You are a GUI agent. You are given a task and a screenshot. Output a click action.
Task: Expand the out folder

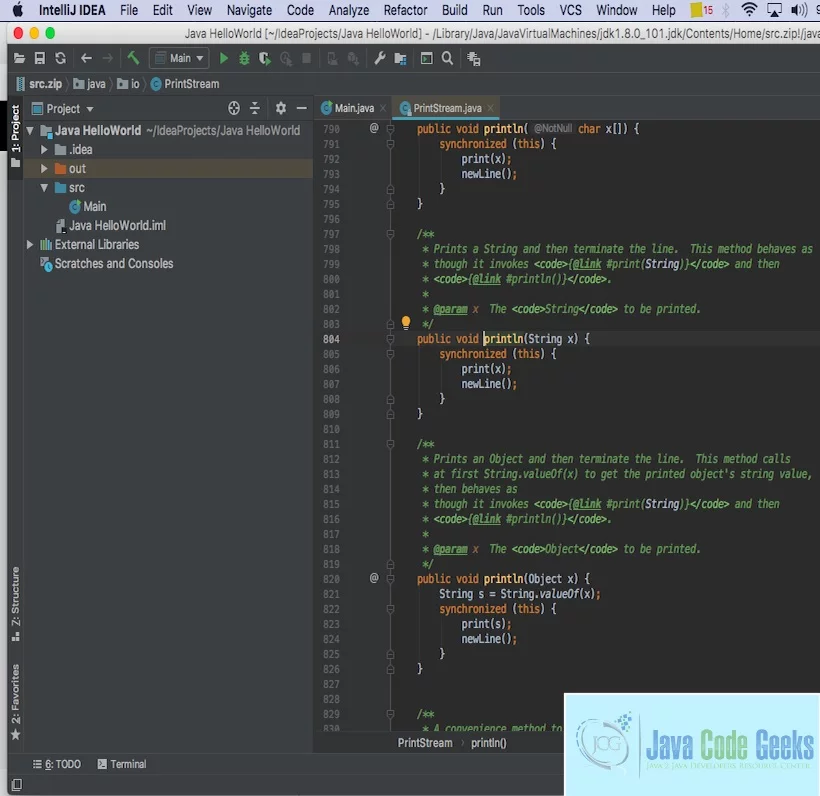point(44,168)
